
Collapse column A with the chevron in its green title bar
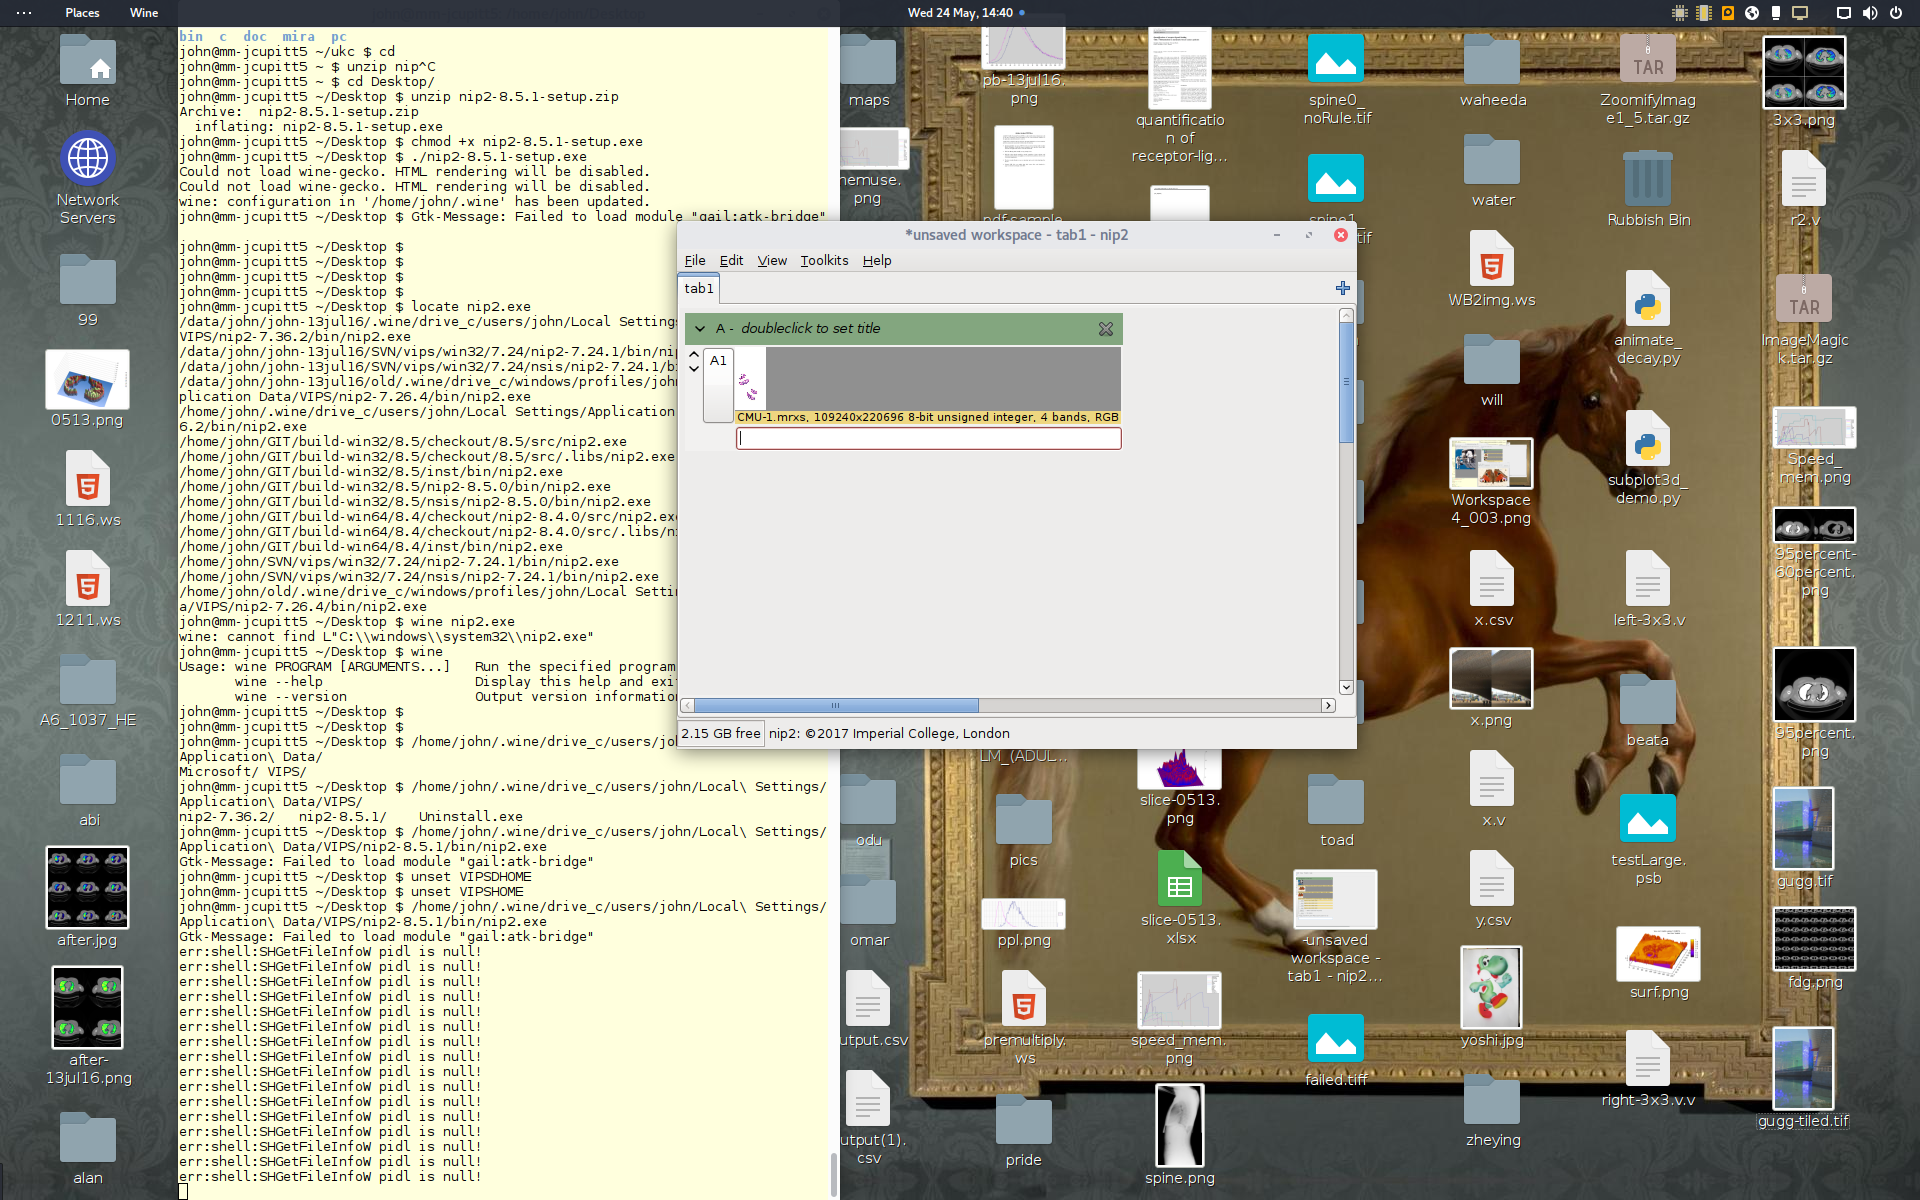tap(700, 329)
